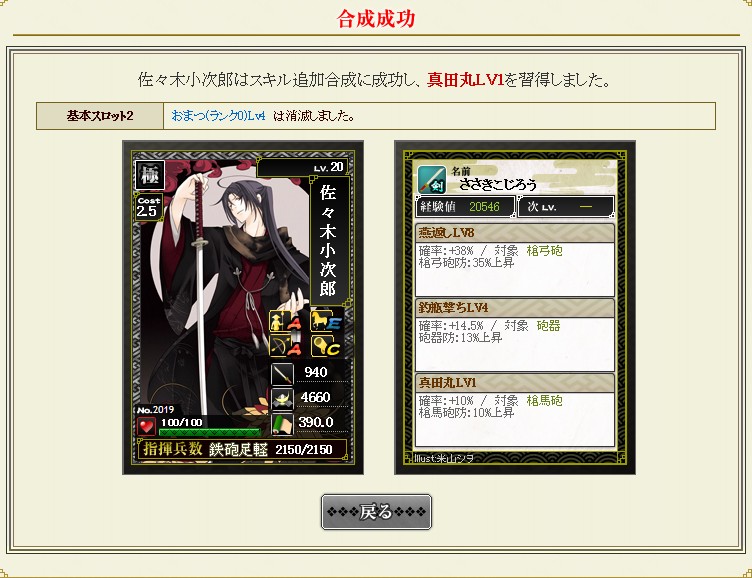Click the defense helmet stat icon
This screenshot has width=752, height=578.
282,398
